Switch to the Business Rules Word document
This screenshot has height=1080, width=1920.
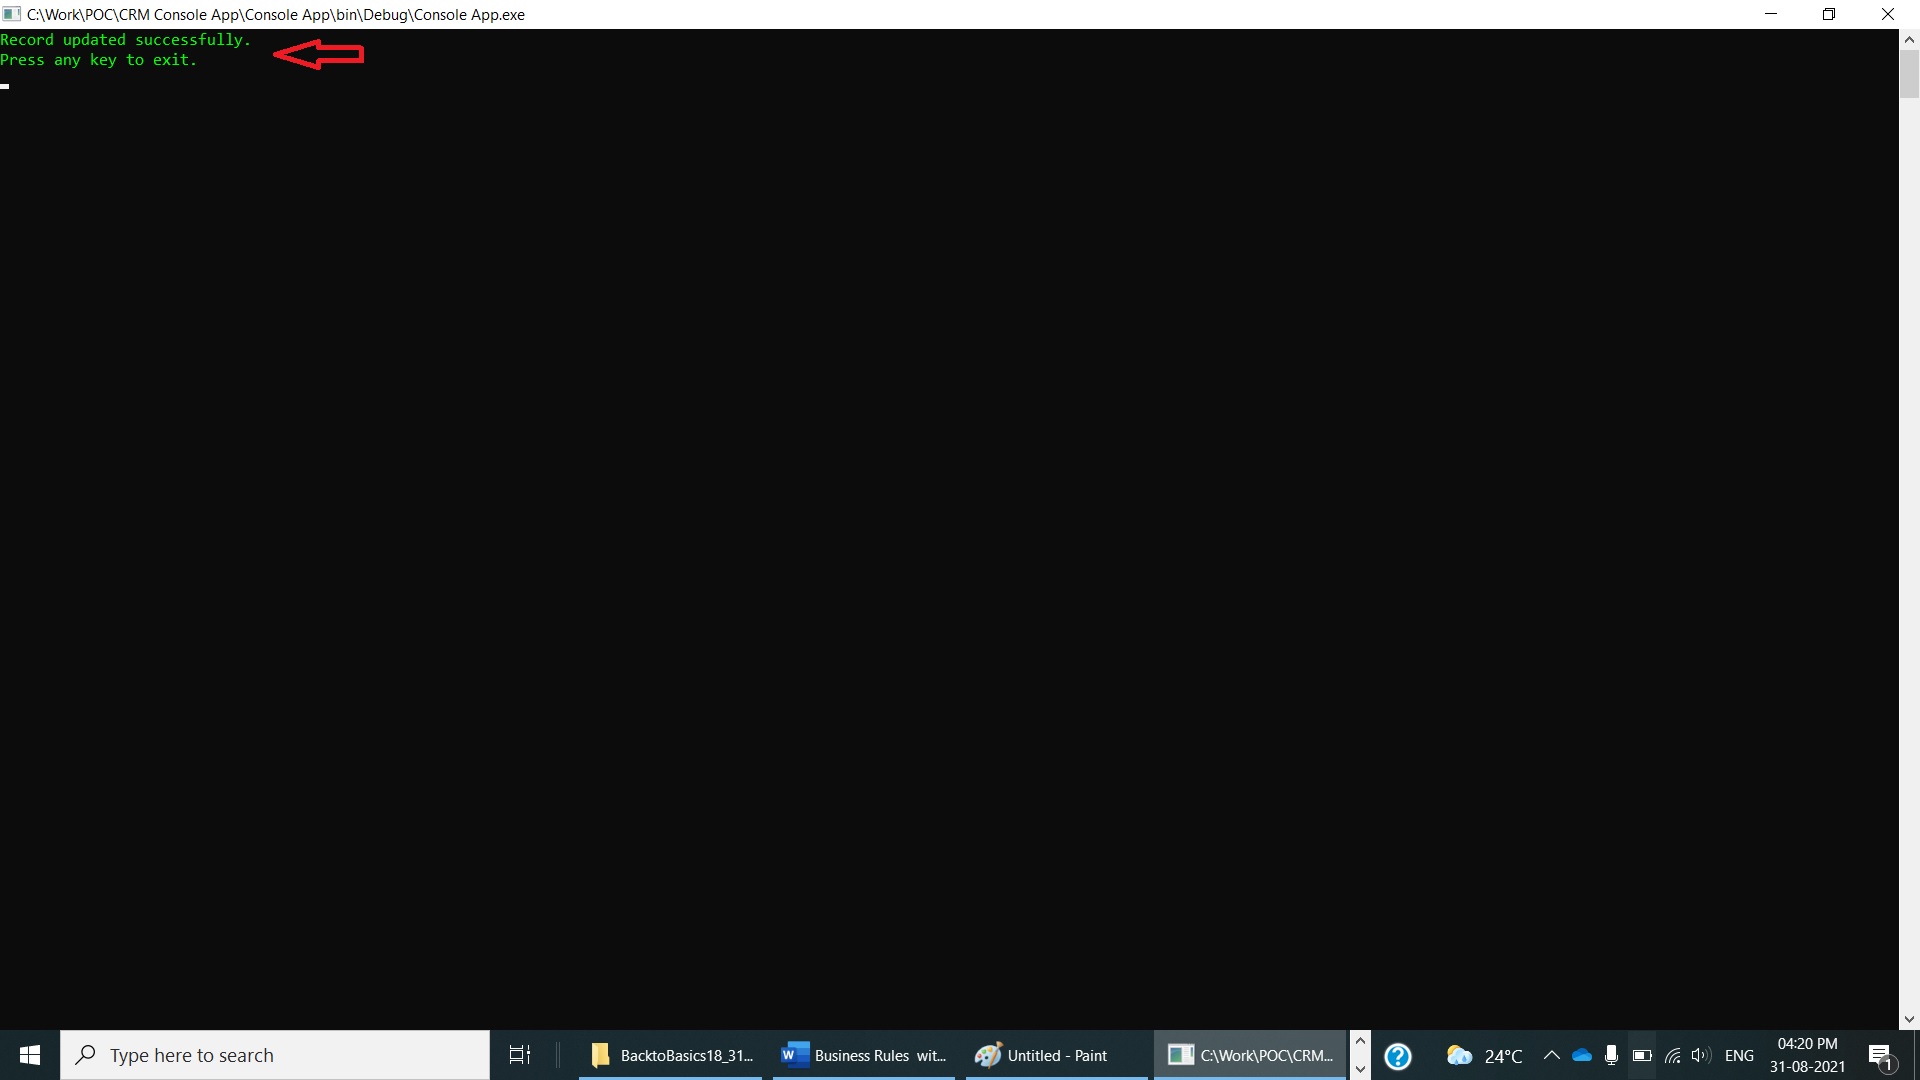[x=864, y=1055]
